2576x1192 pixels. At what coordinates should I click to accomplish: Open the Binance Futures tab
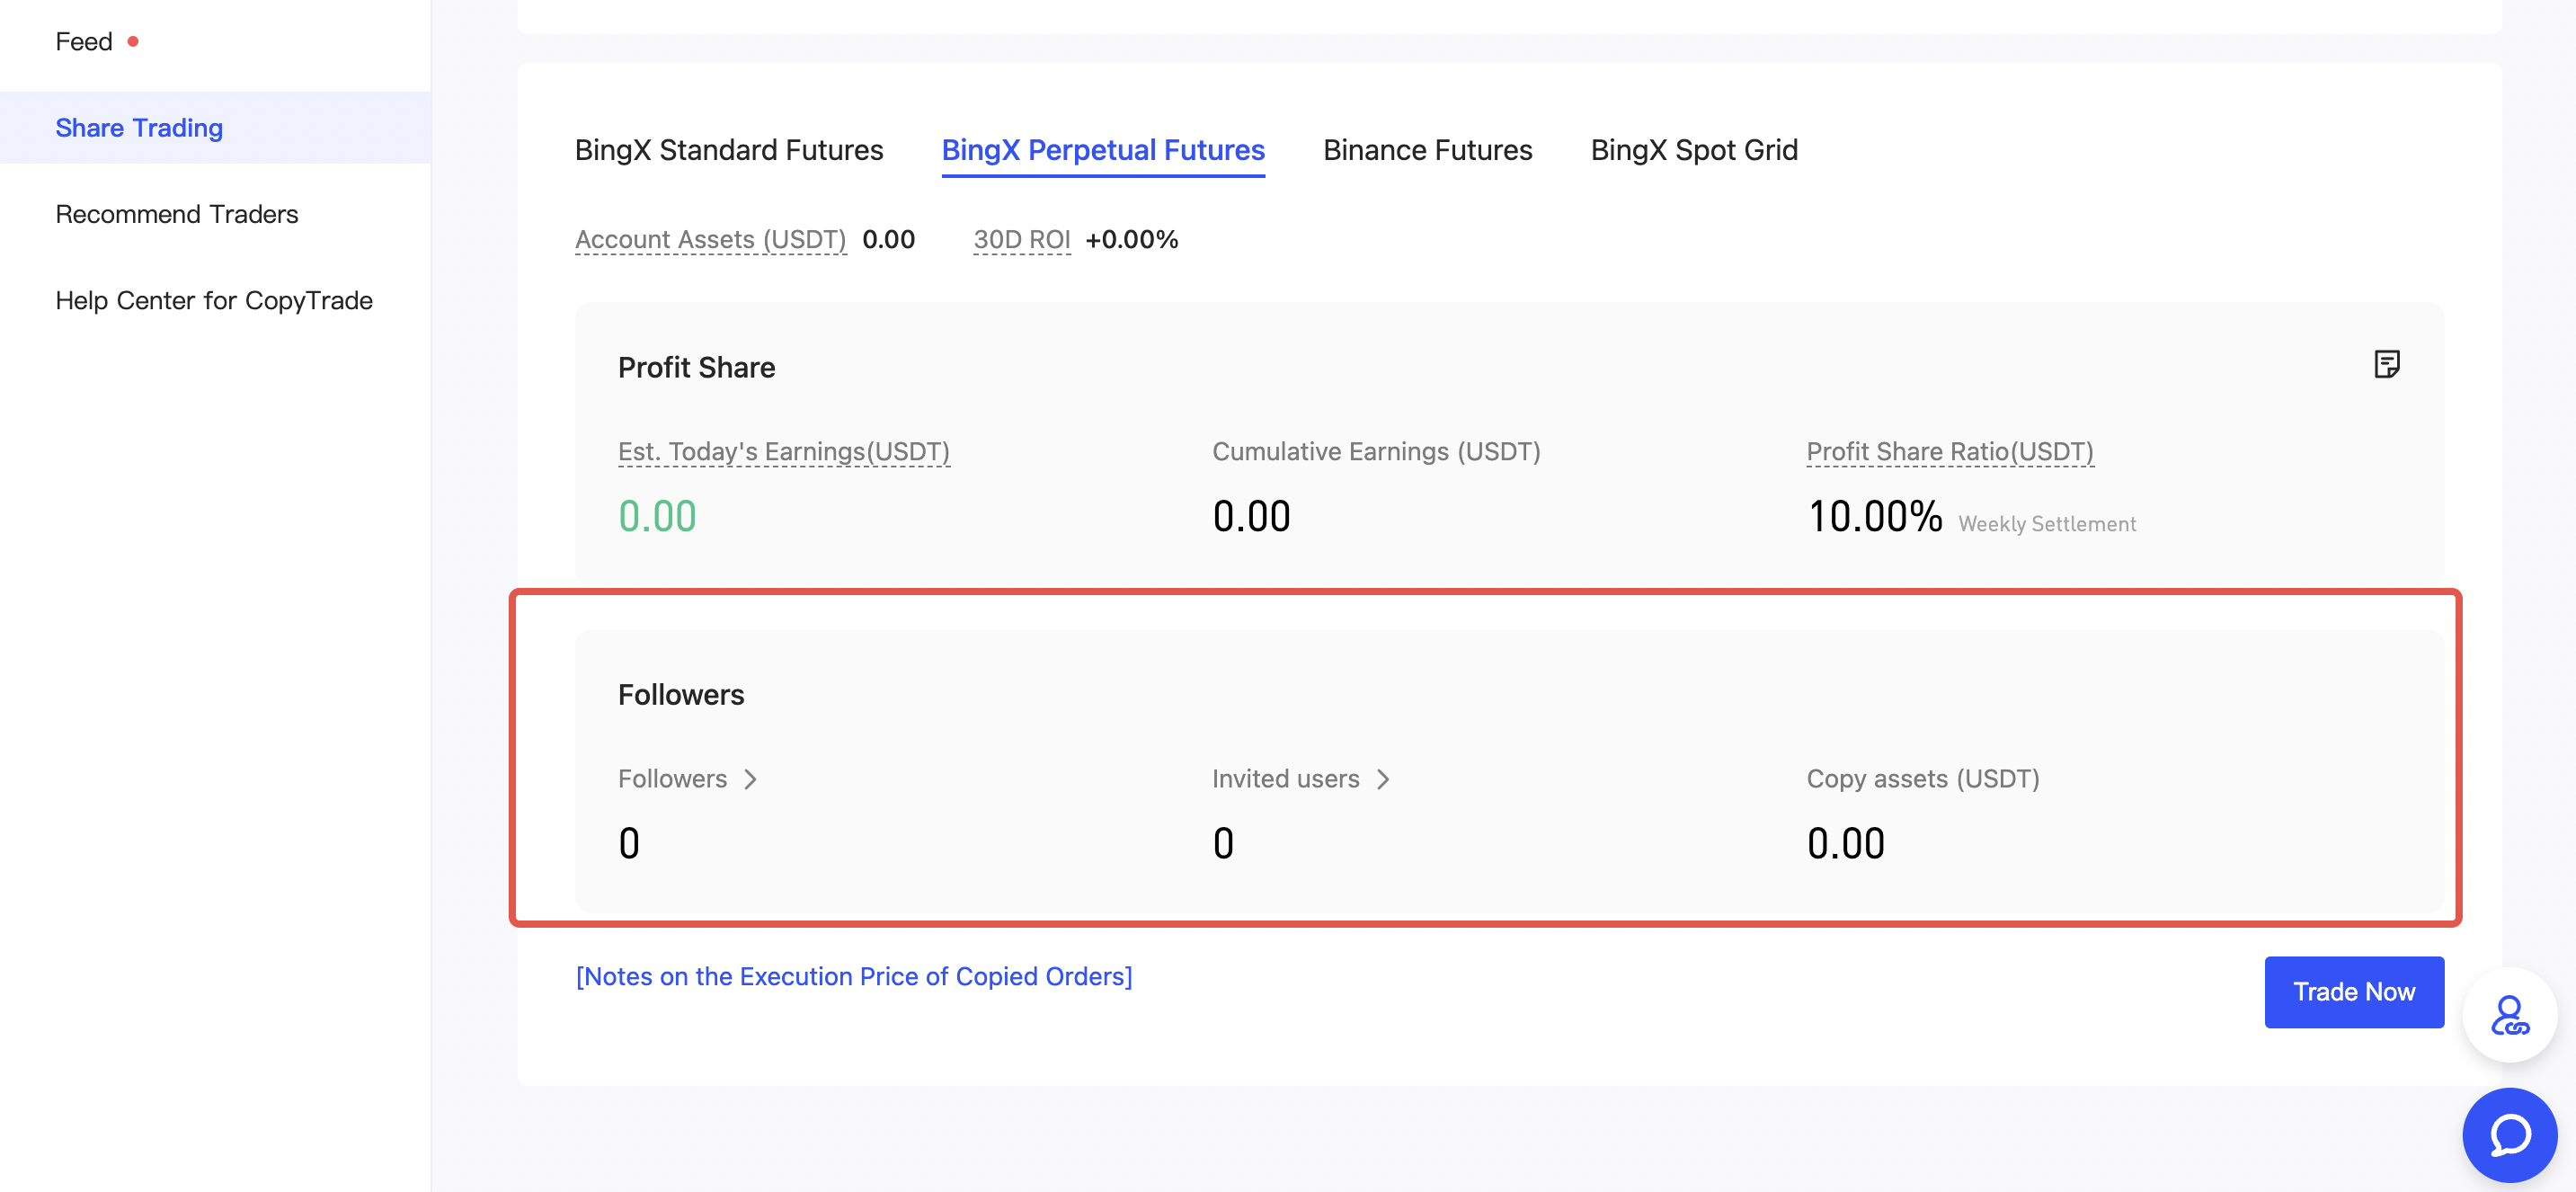(x=1427, y=150)
